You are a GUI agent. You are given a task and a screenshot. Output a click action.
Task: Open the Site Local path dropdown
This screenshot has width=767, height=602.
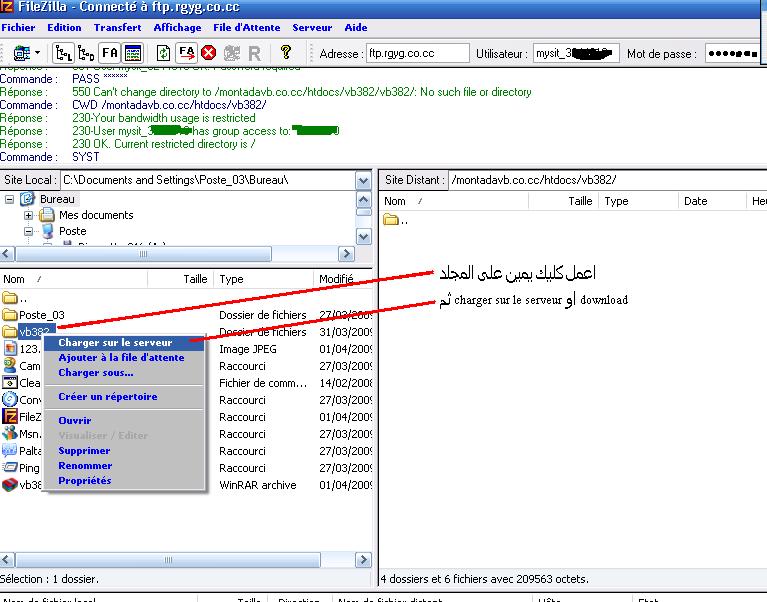point(364,181)
